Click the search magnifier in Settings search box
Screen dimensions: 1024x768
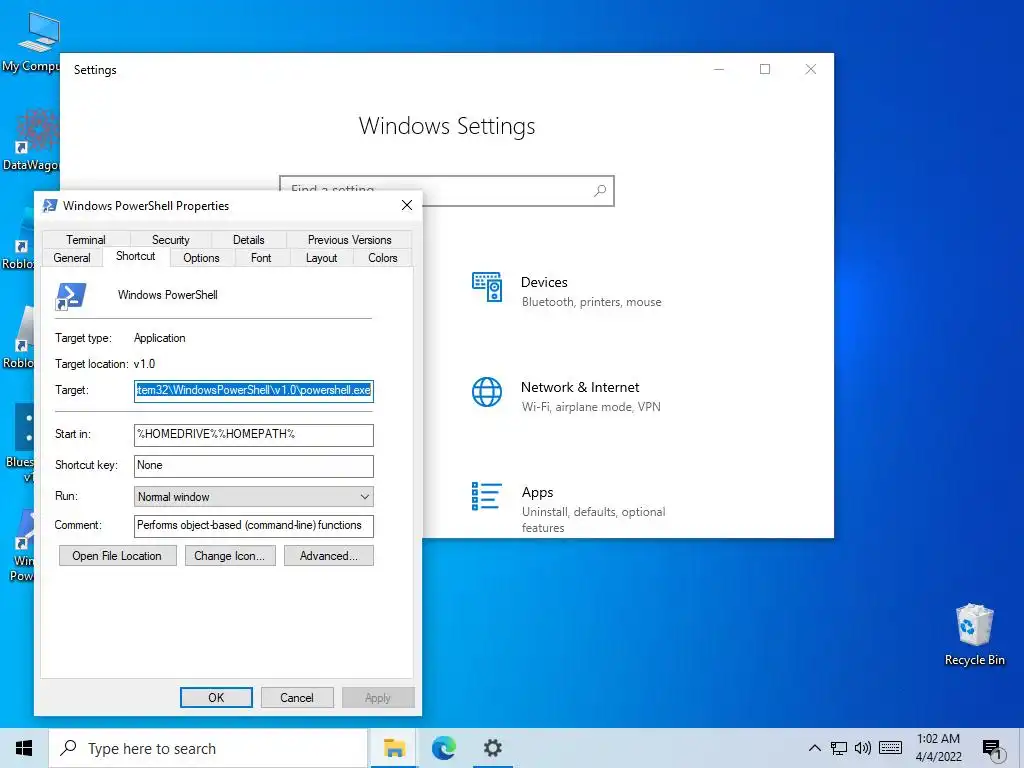point(600,191)
